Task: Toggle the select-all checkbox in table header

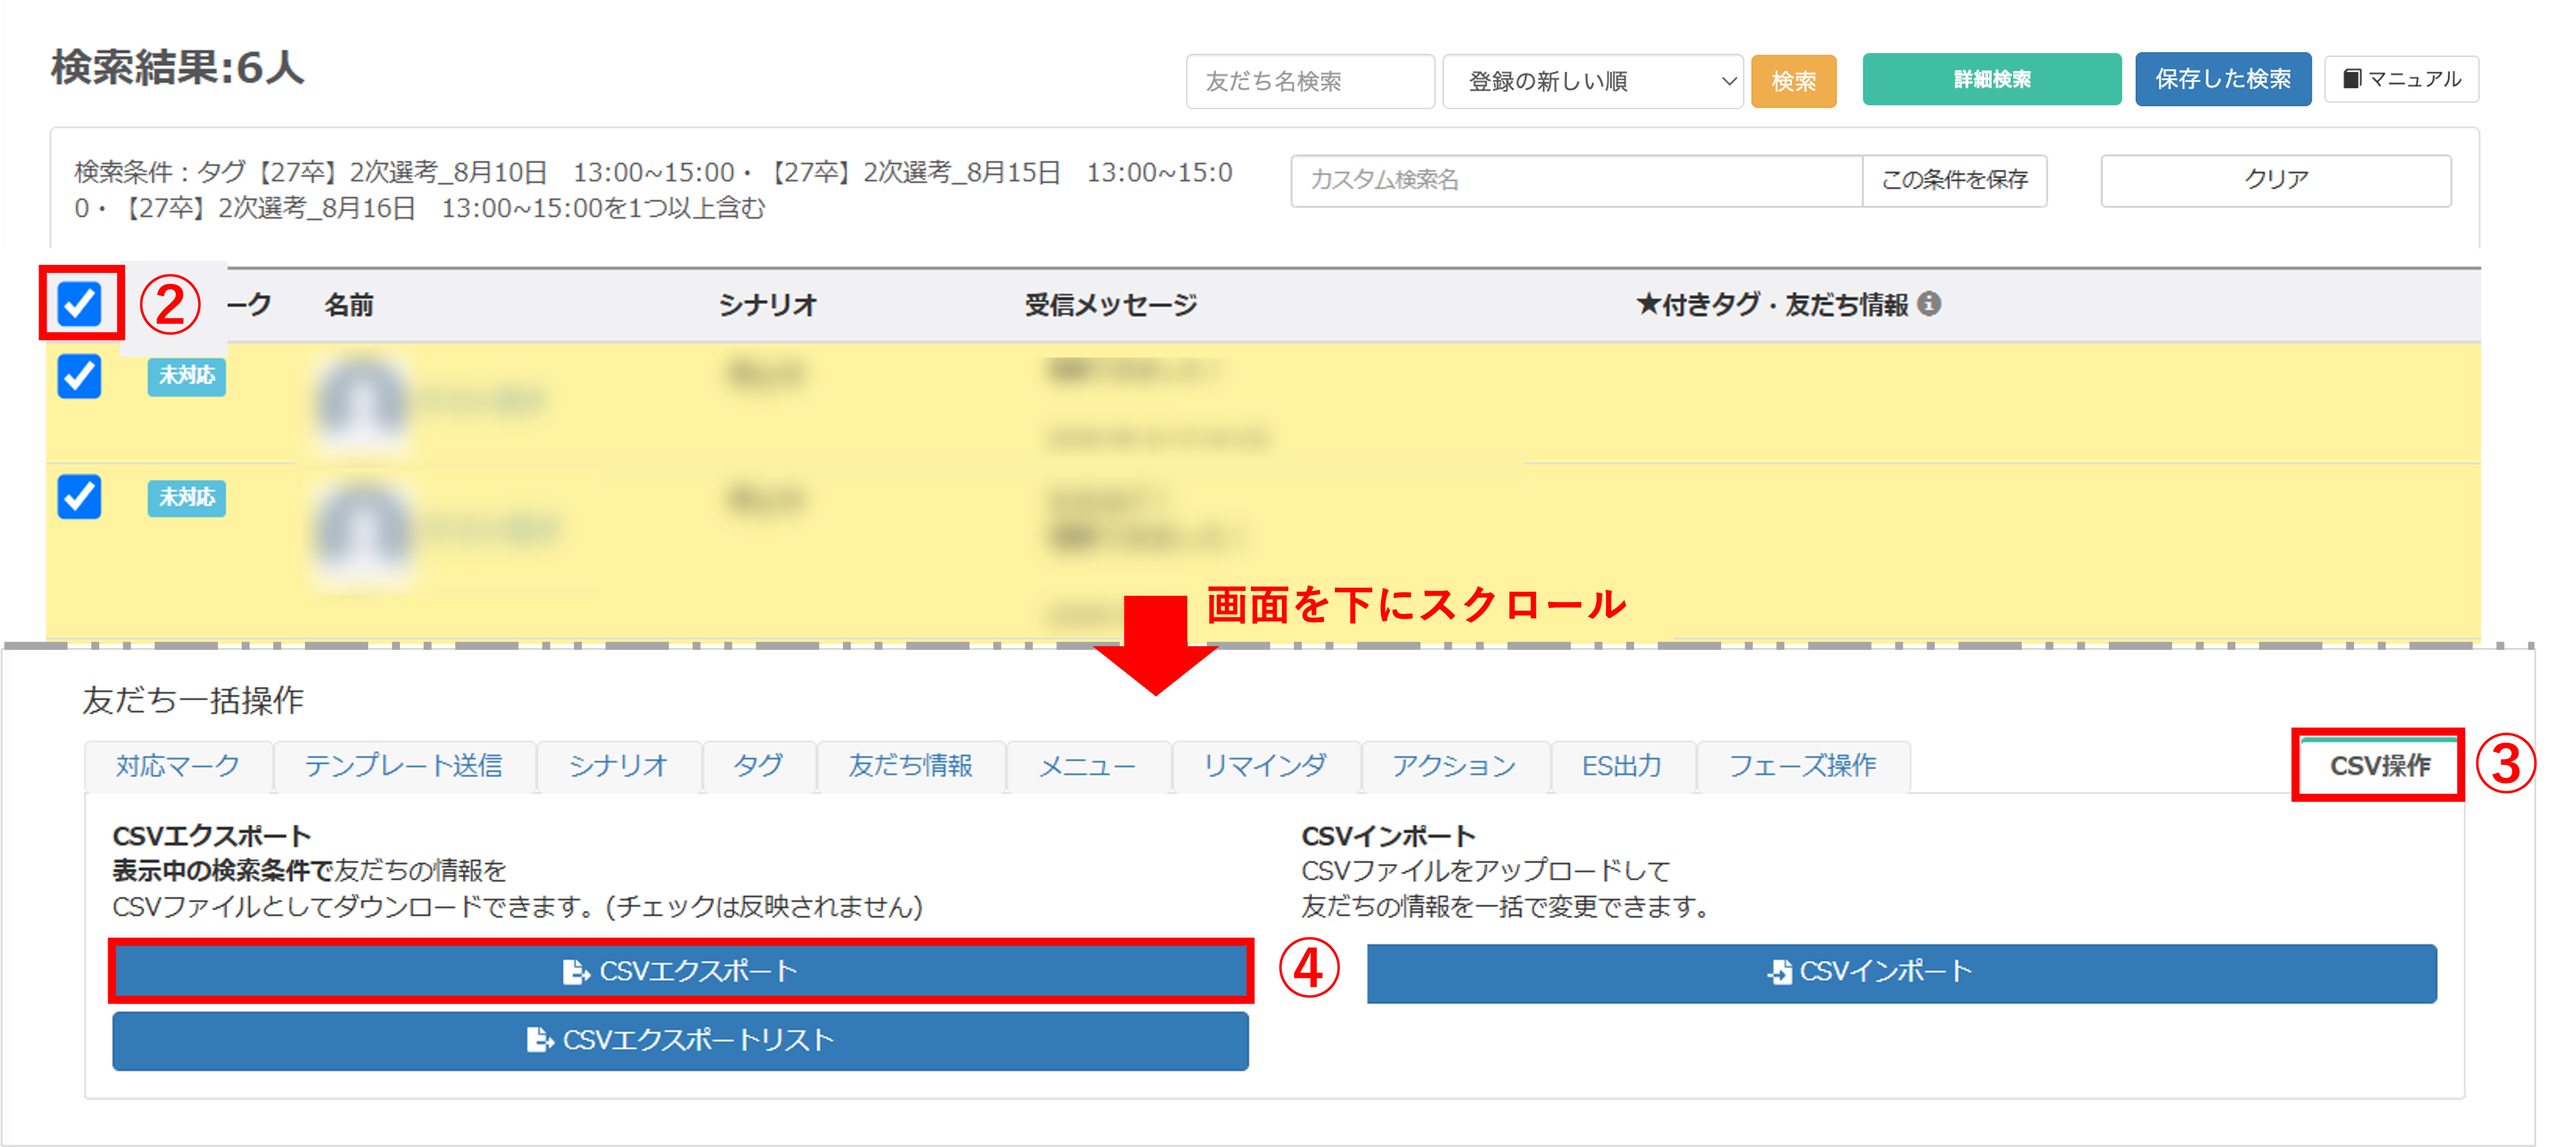Action: 79,304
